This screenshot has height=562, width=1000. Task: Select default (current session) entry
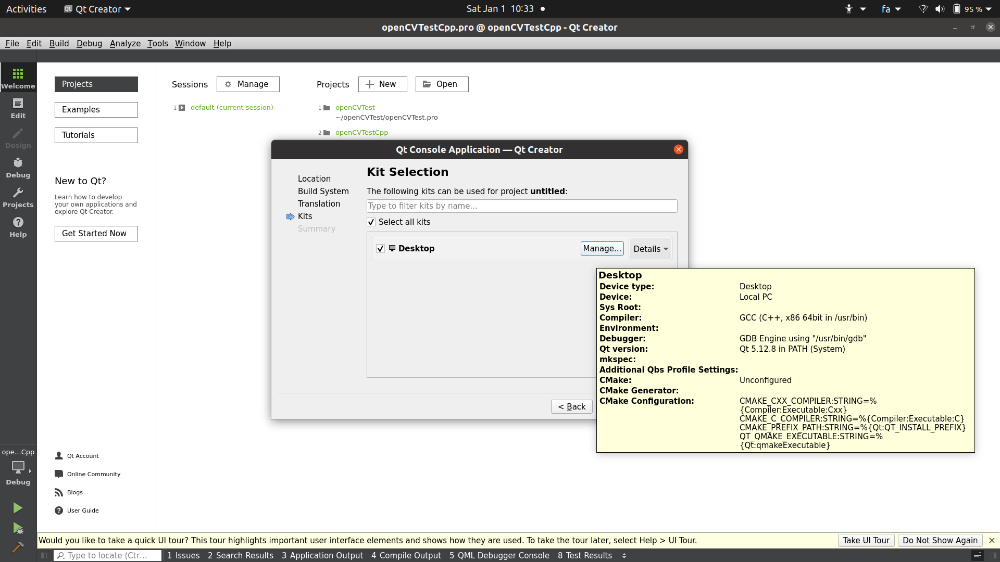232,108
